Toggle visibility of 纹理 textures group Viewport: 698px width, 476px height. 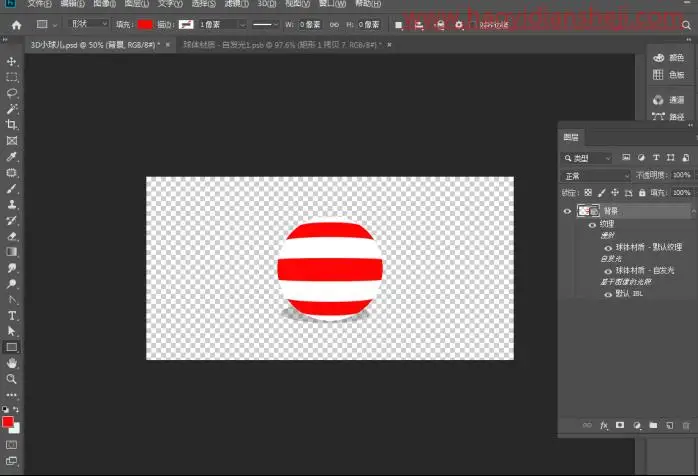(x=592, y=225)
